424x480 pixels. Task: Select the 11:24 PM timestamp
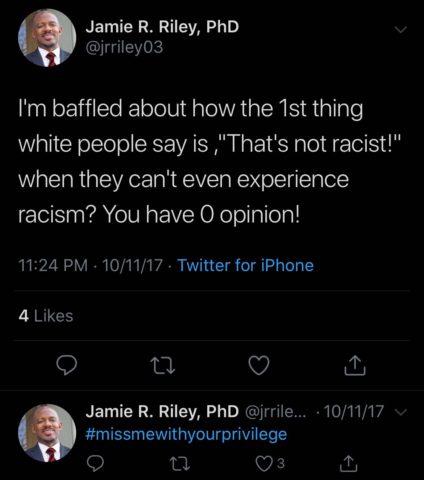pos(53,265)
